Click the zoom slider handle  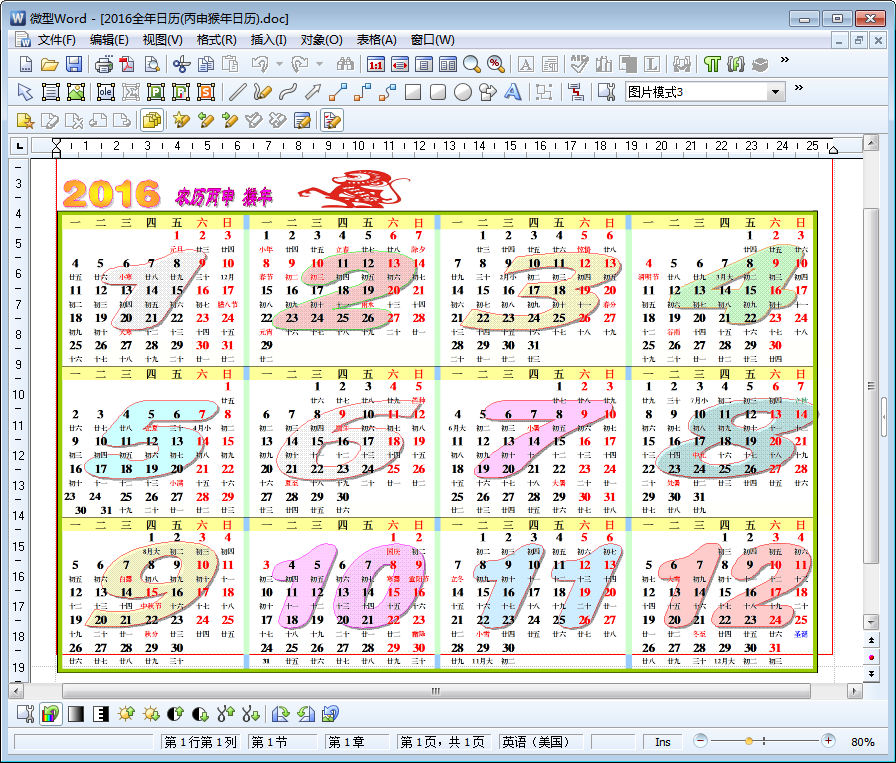pyautogui.click(x=746, y=741)
